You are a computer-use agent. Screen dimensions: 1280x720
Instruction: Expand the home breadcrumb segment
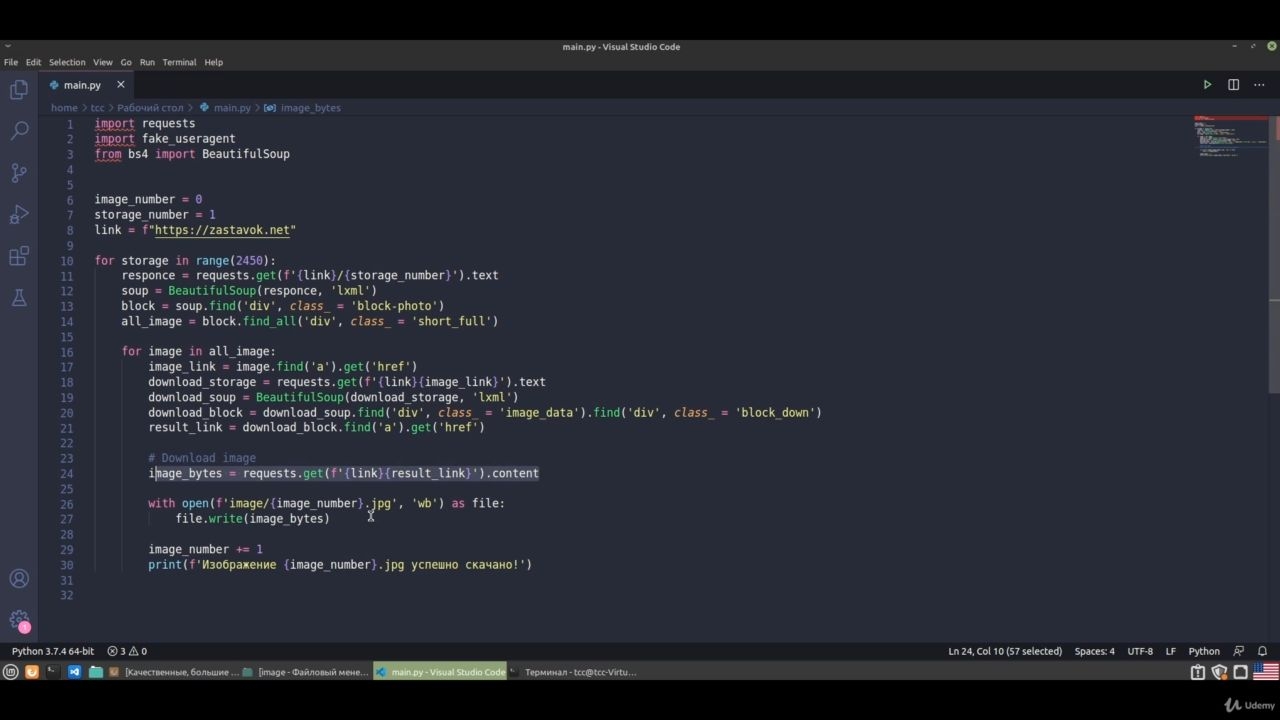click(x=64, y=108)
